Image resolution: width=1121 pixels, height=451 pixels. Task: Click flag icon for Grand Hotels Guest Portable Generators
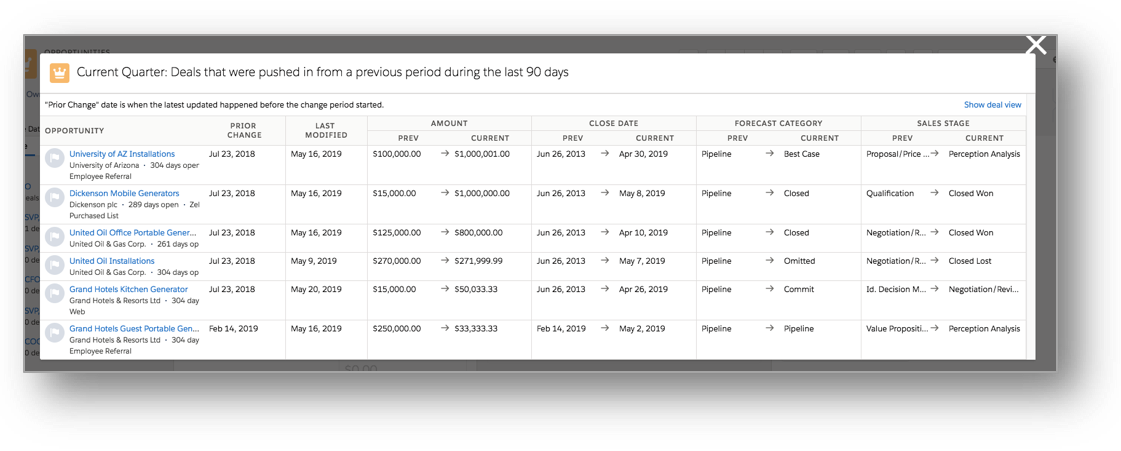pyautogui.click(x=54, y=334)
